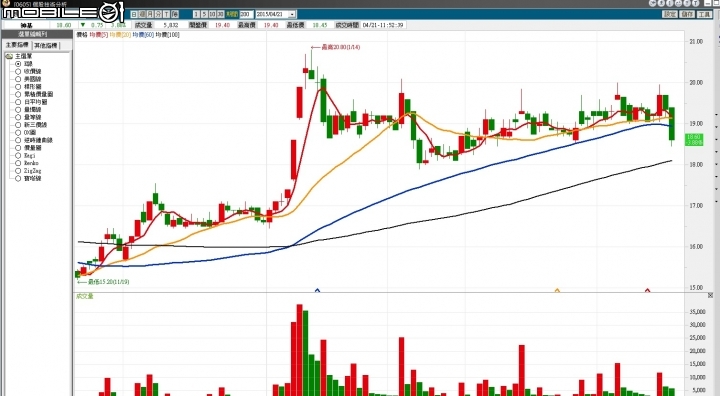The height and width of the screenshot is (396, 720).
Task: Select the OX圖 radio button
Action: 18,132
